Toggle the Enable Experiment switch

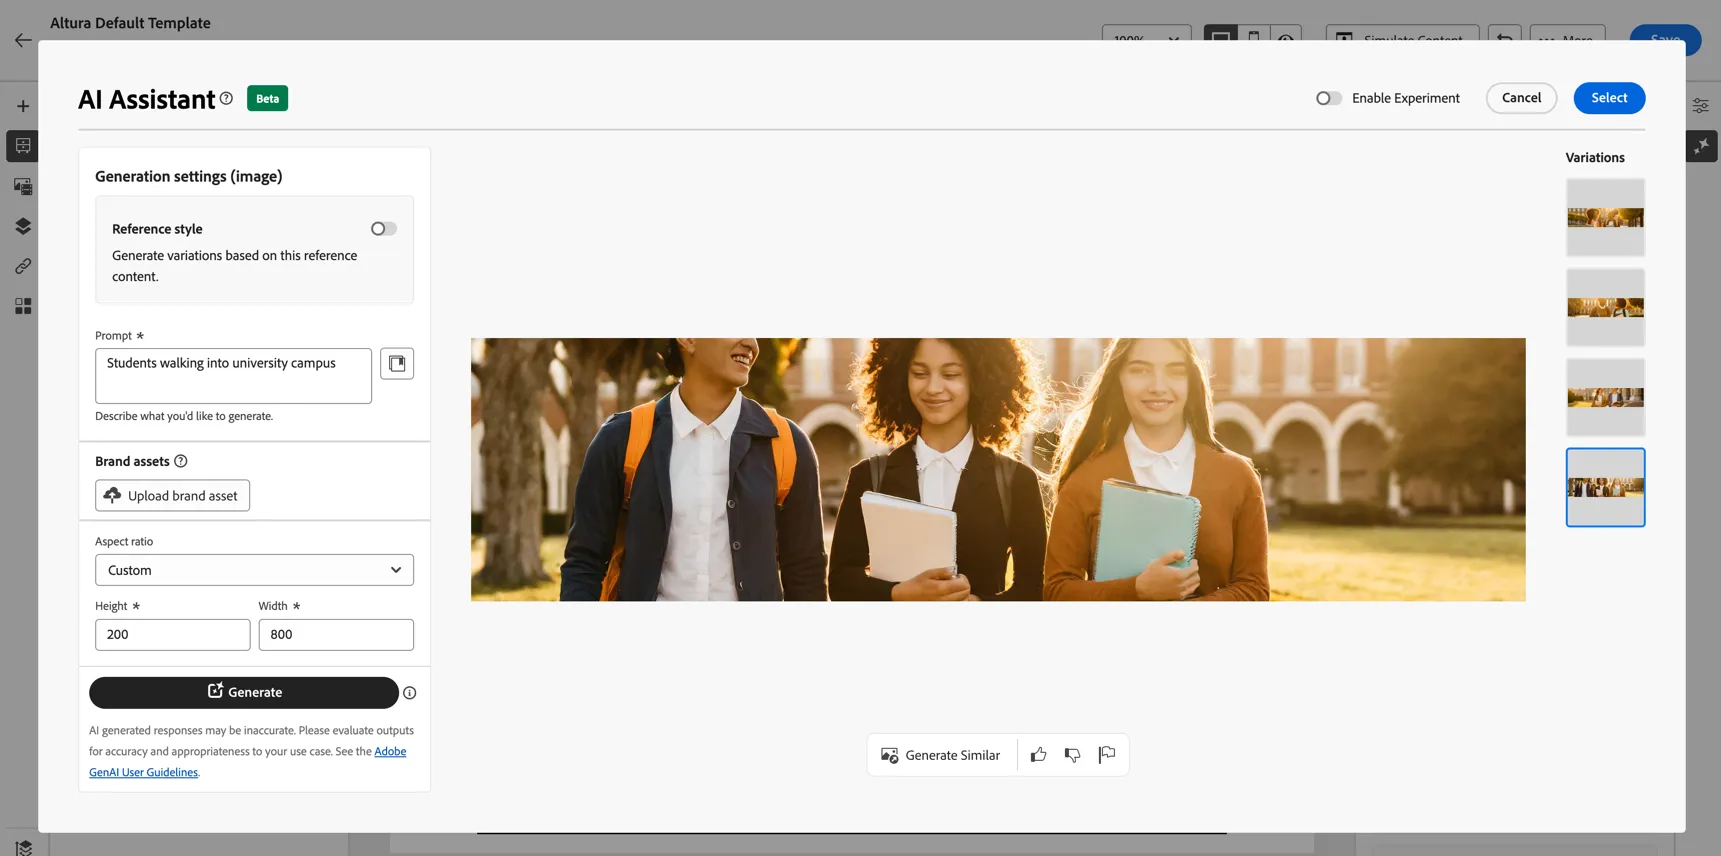coord(1328,98)
